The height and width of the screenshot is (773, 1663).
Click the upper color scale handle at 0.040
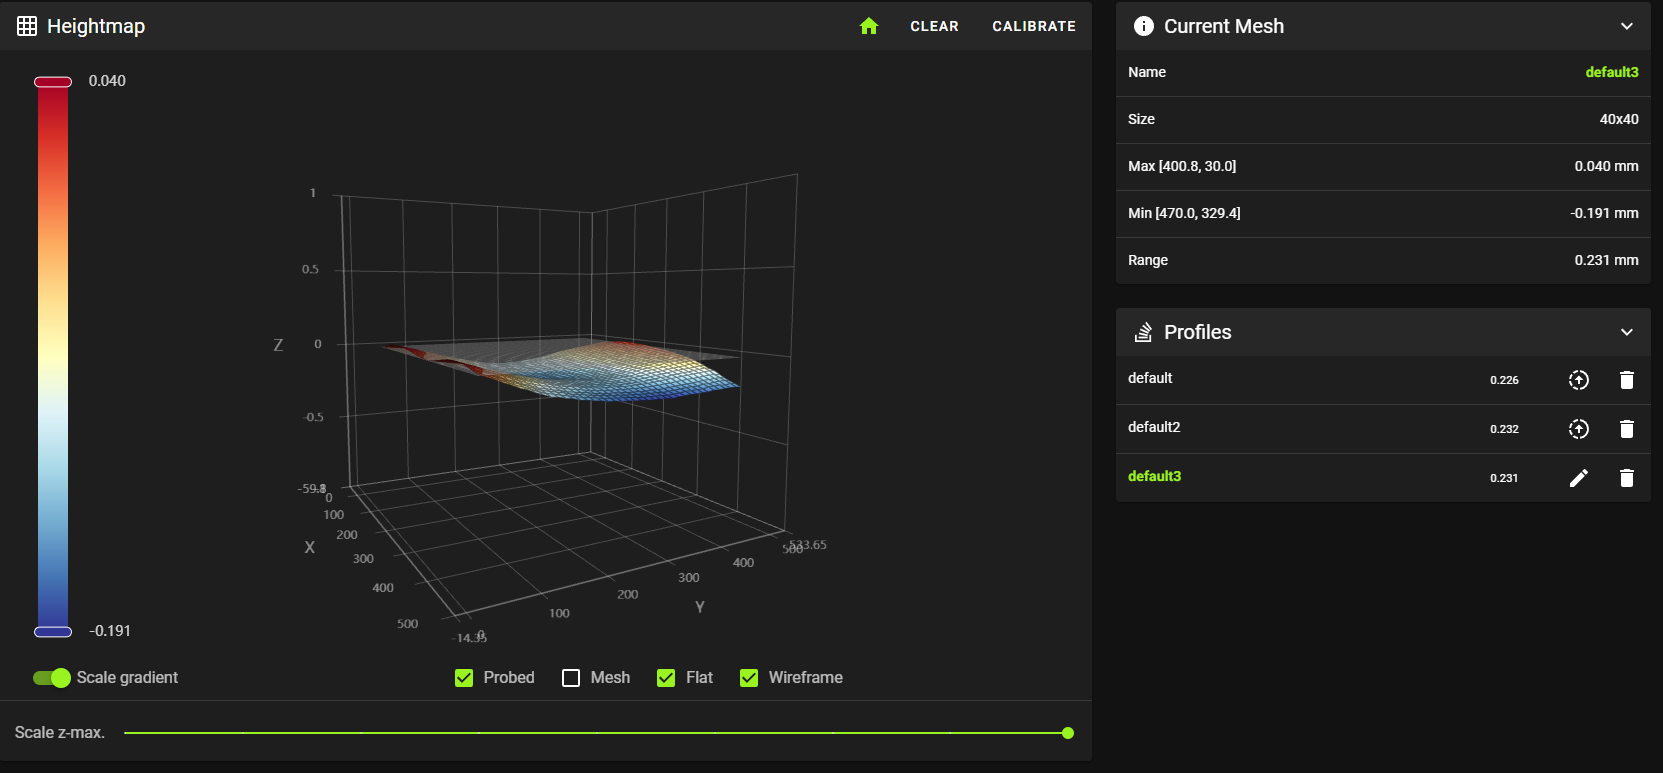click(x=53, y=82)
